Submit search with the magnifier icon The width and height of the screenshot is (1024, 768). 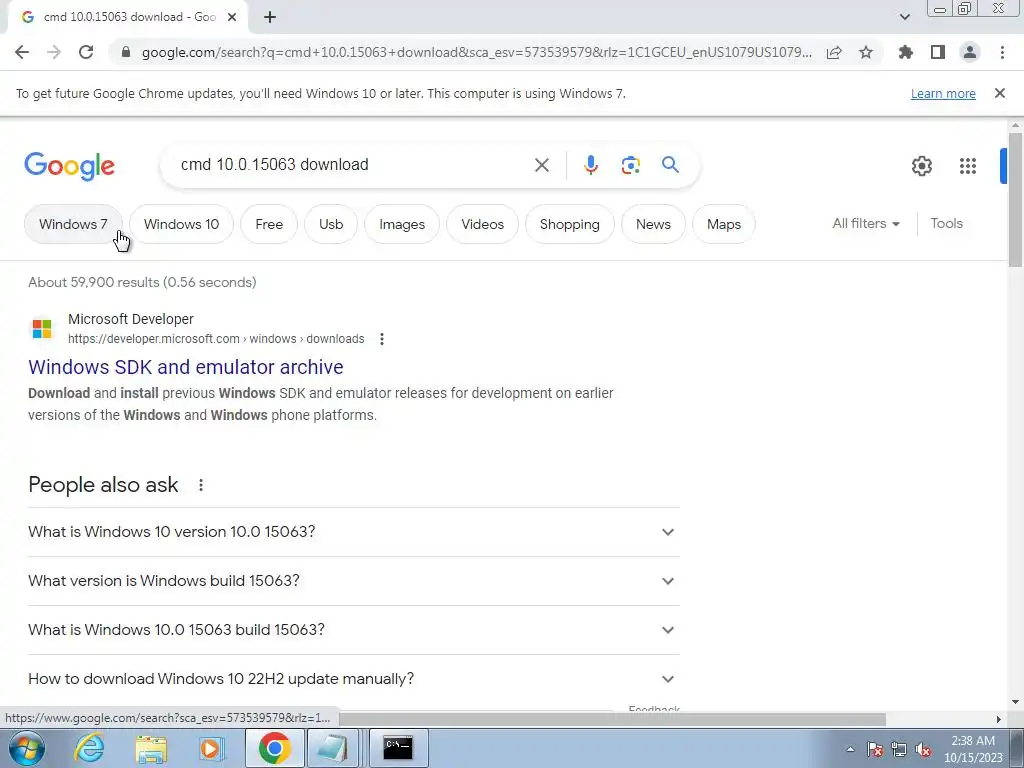point(670,165)
